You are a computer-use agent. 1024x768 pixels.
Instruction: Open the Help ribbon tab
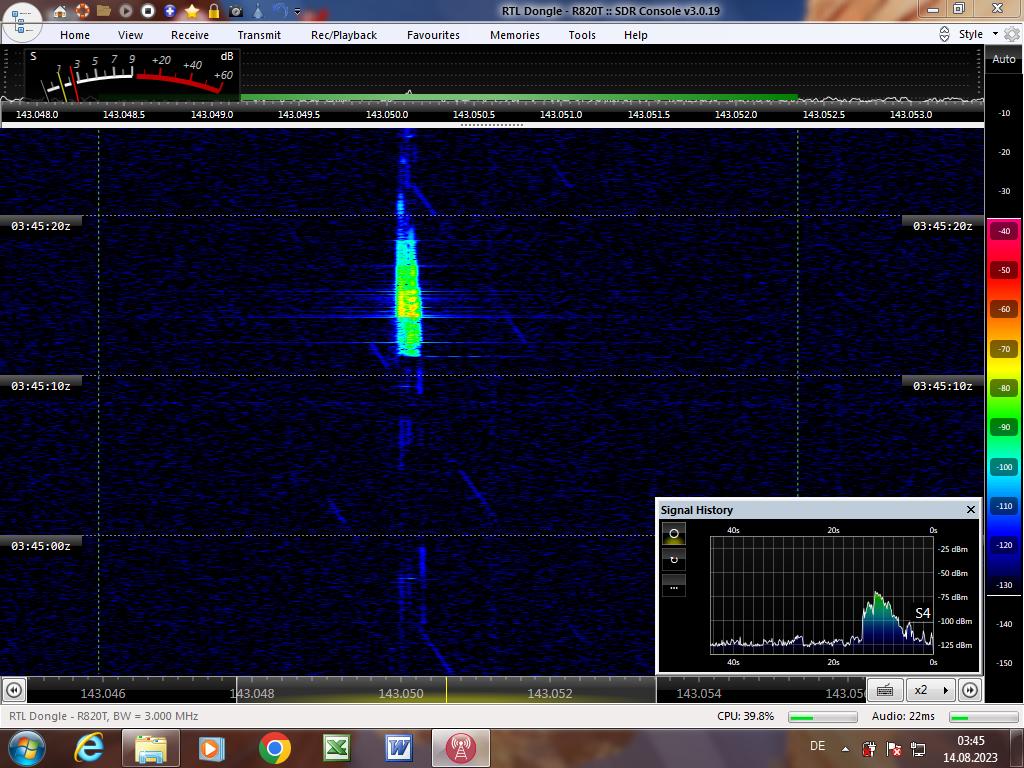click(636, 35)
